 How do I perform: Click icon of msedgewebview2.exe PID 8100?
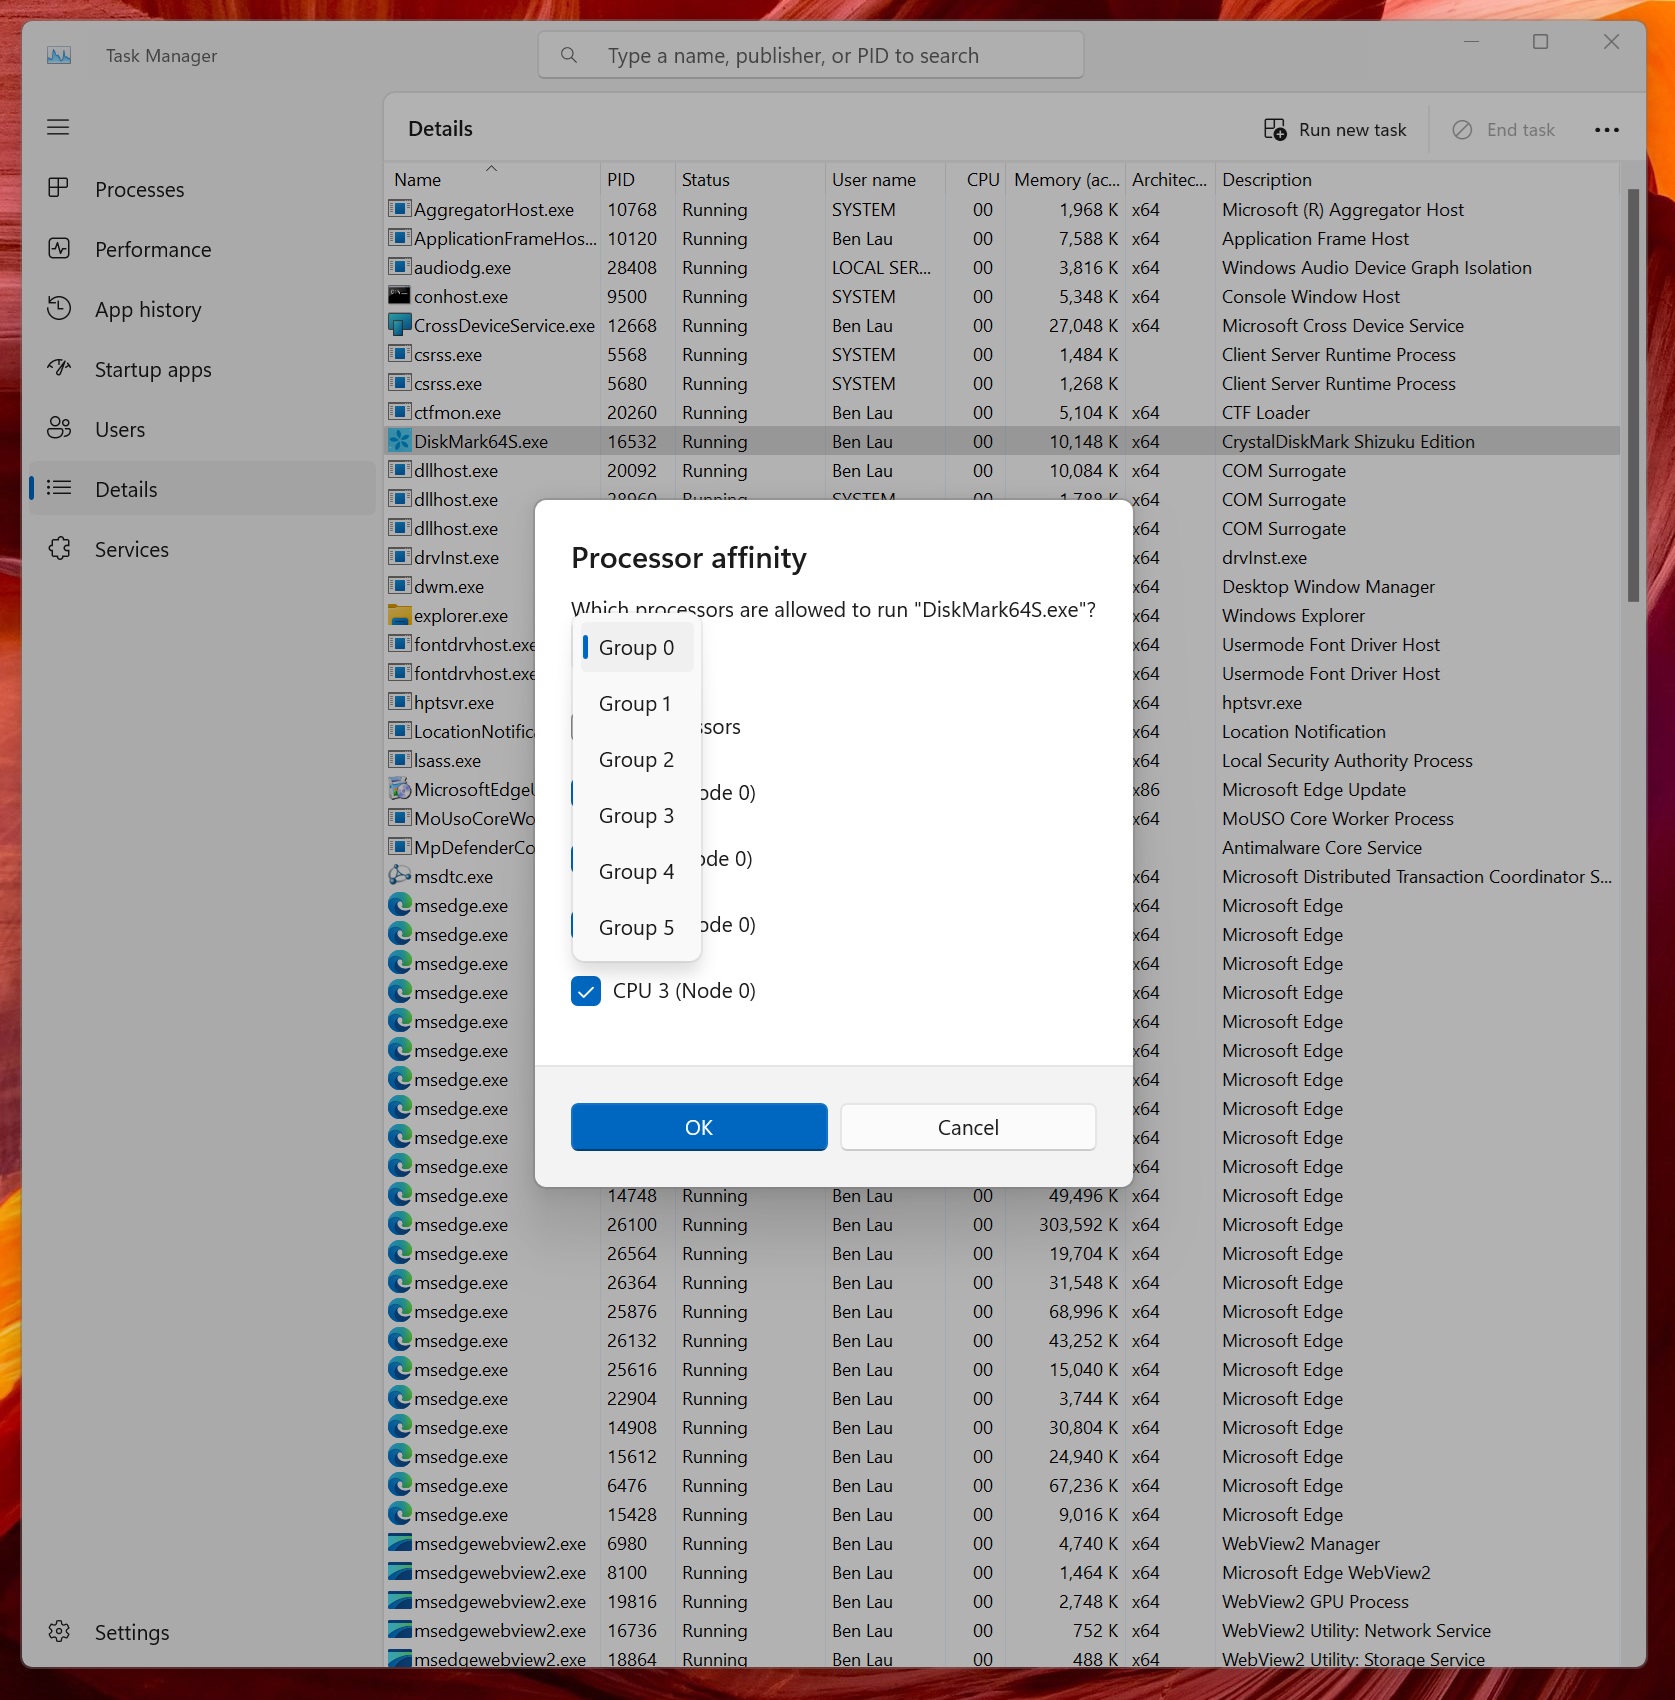coord(400,1572)
